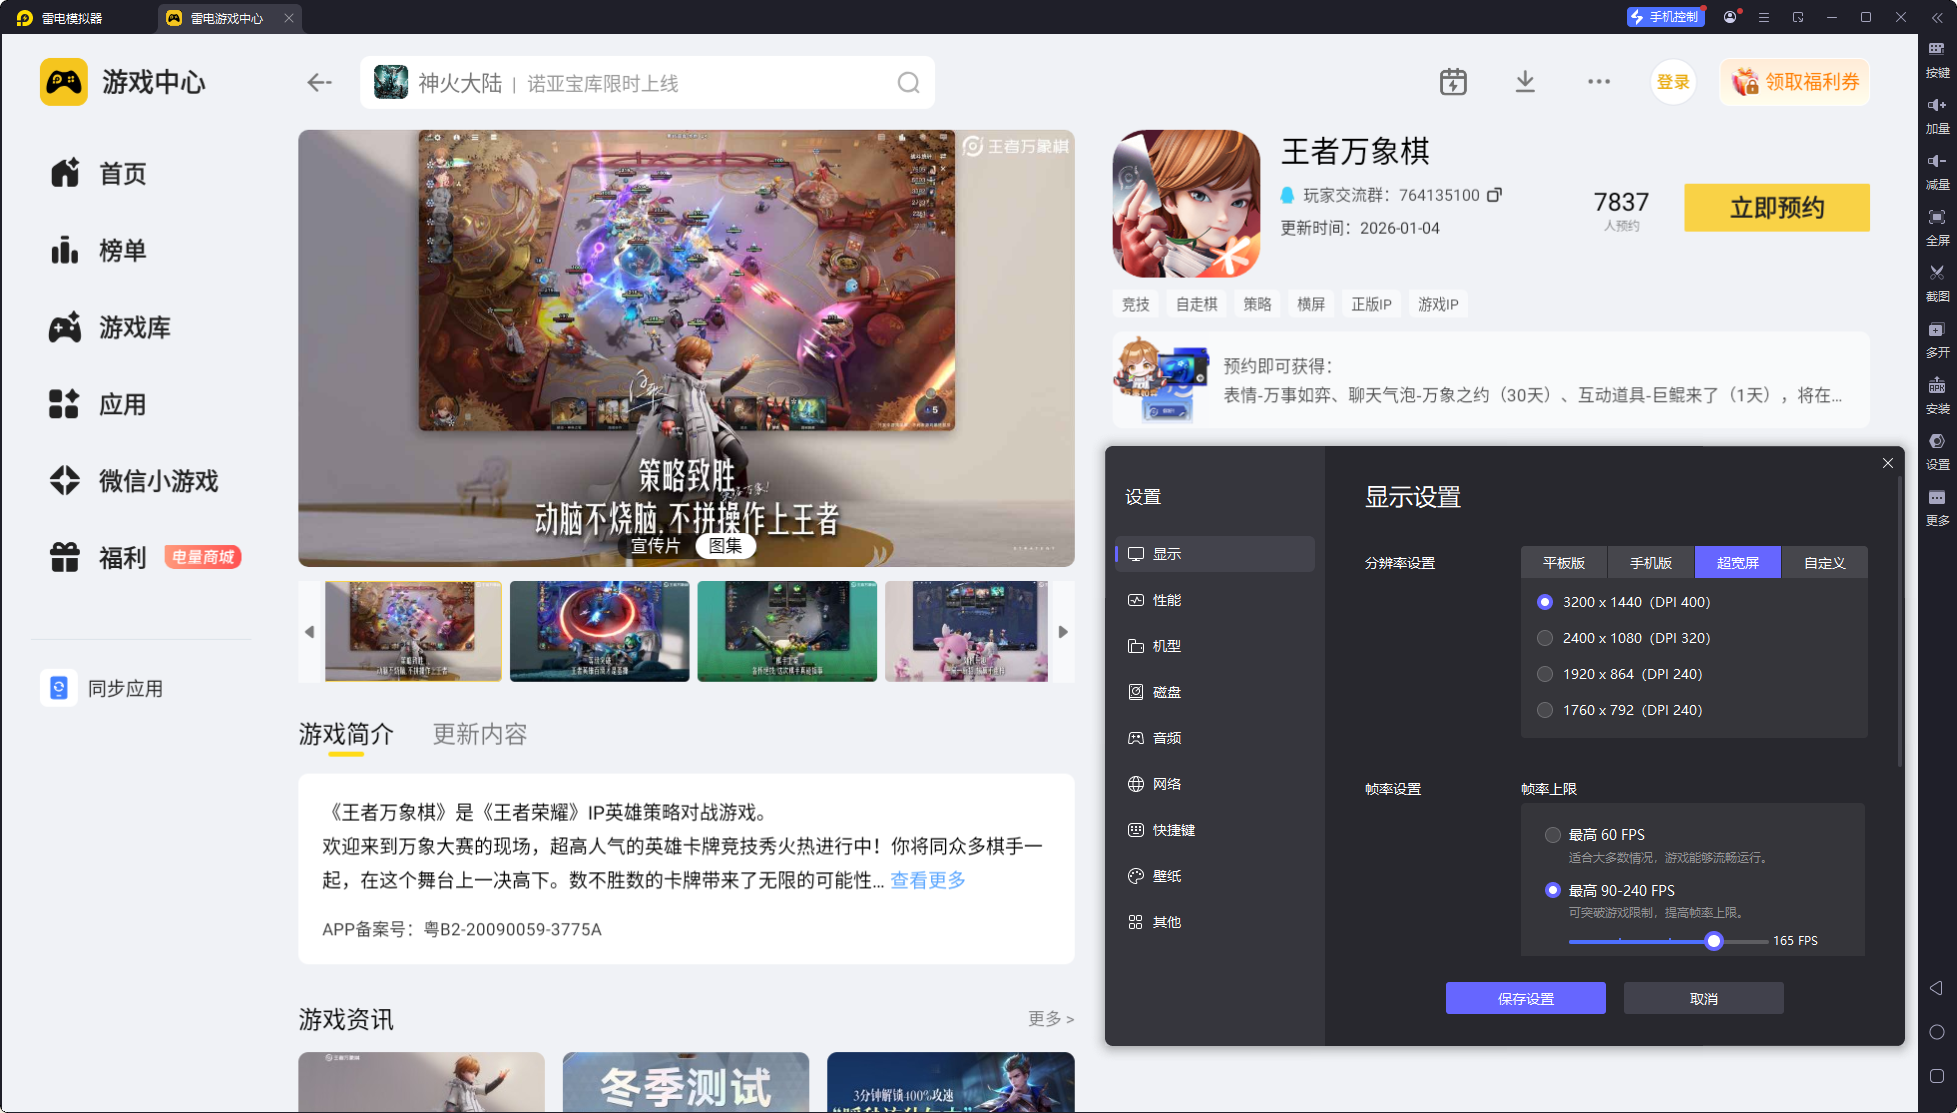Expand the three-dots more options menu
Image resolution: width=1957 pixels, height=1113 pixels.
pyautogui.click(x=1598, y=82)
